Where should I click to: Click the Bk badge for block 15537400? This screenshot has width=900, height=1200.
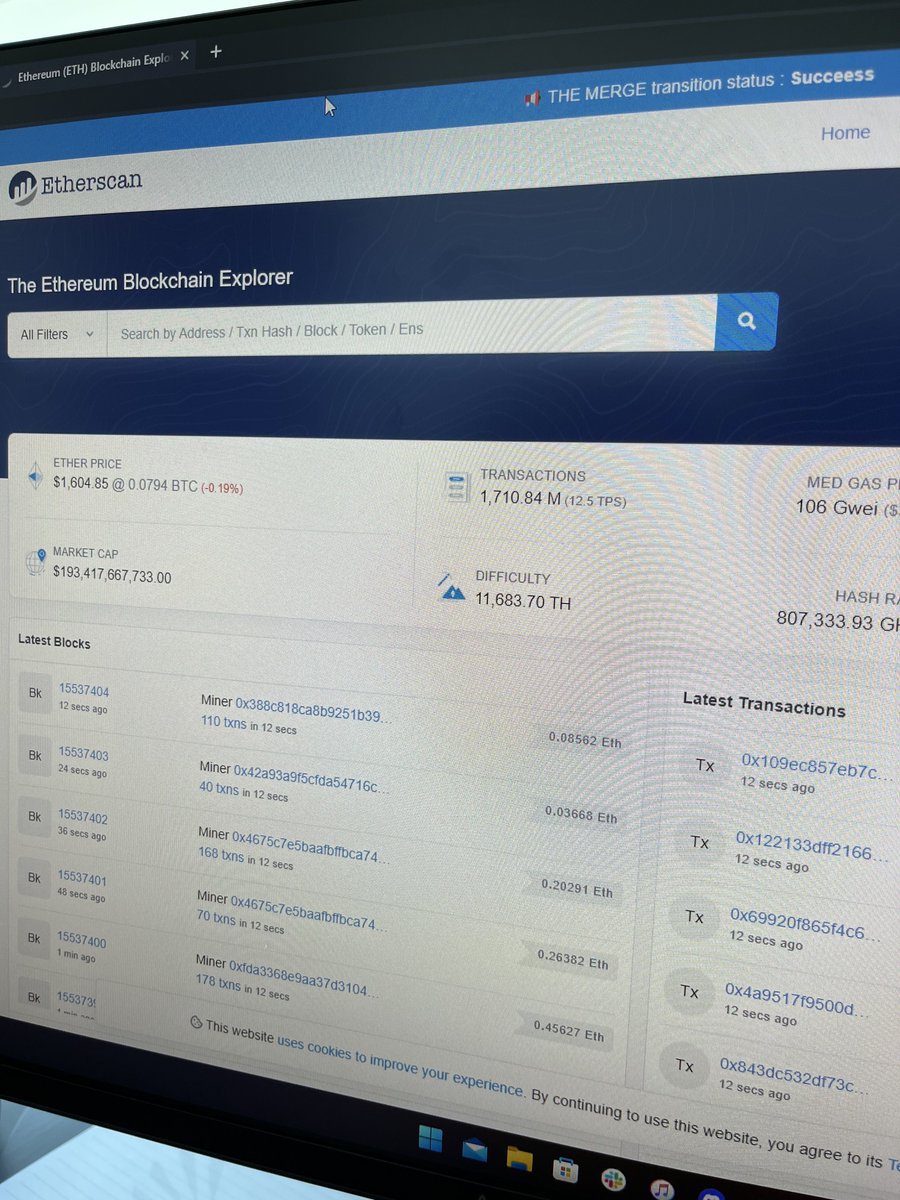point(33,938)
